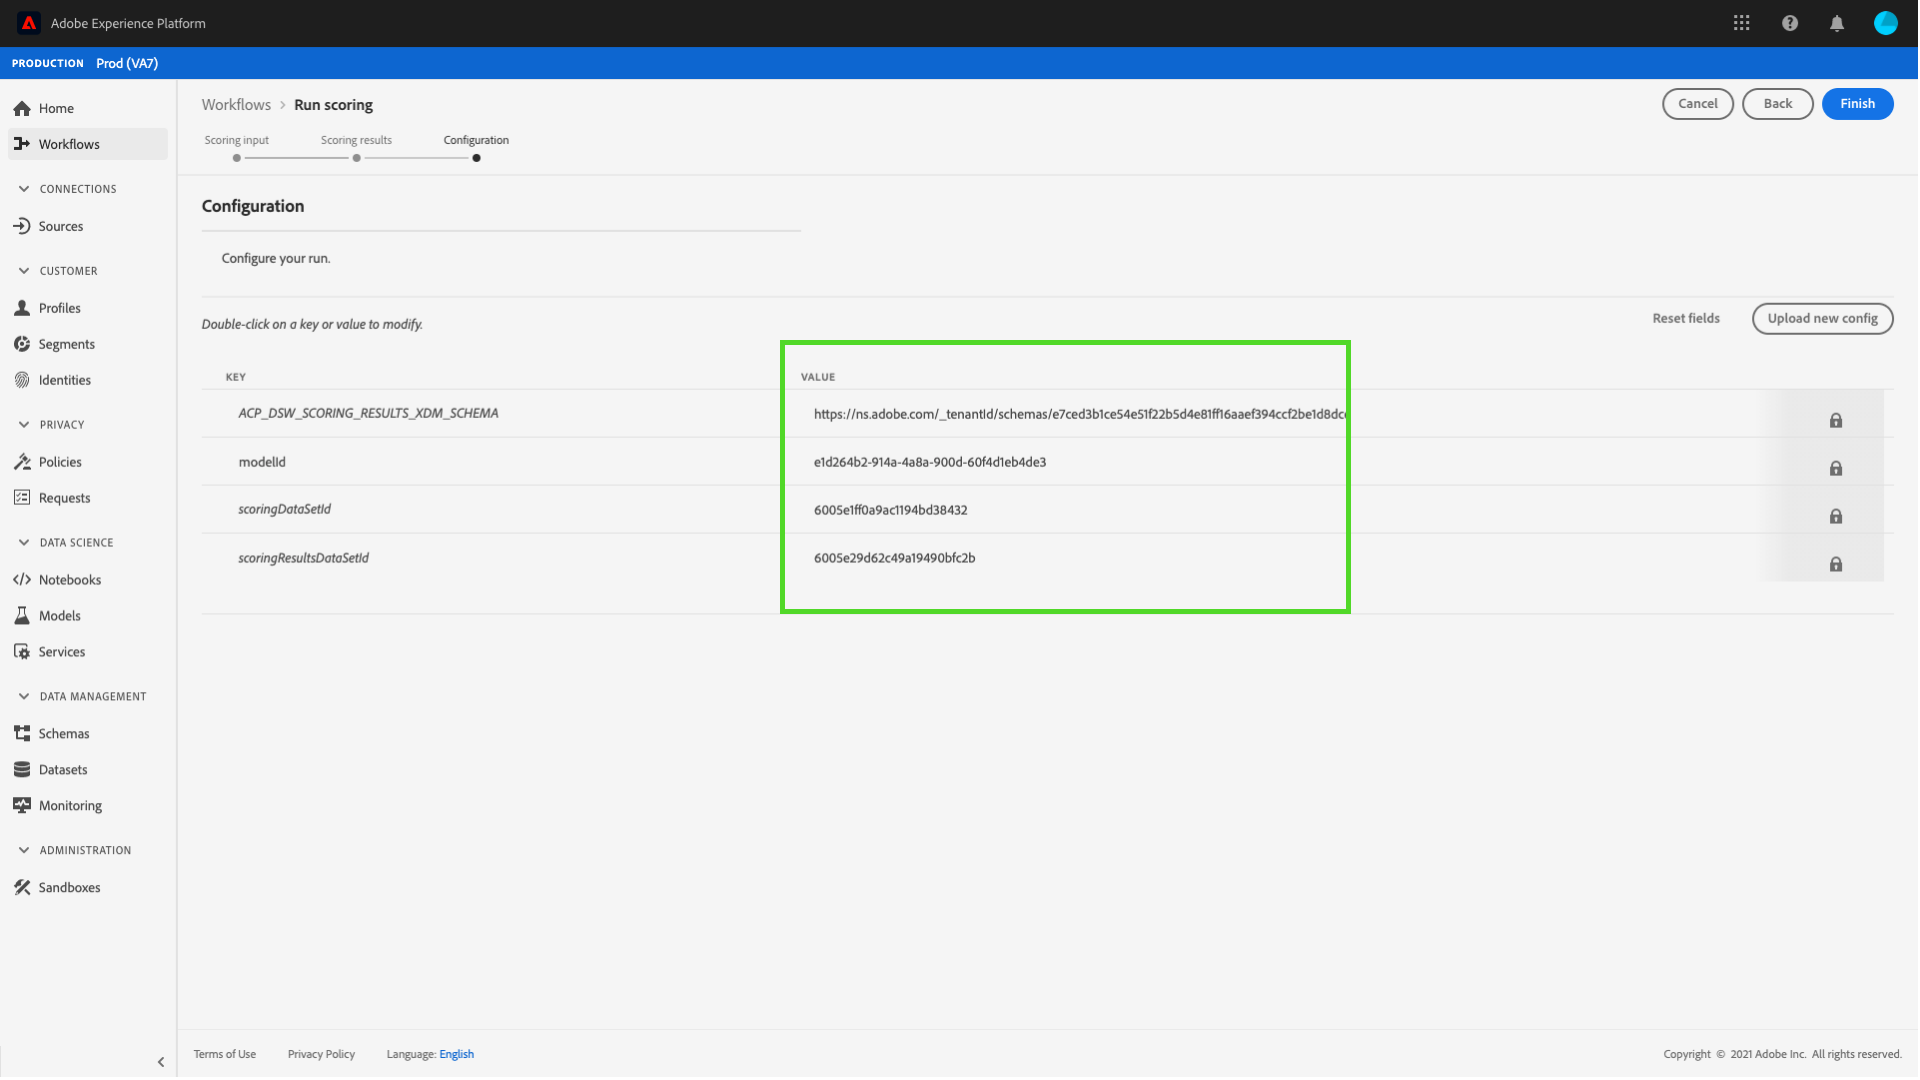This screenshot has width=1920, height=1080.
Task: Toggle the lock for the scoringResultsDataSetId row
Action: 1835,564
